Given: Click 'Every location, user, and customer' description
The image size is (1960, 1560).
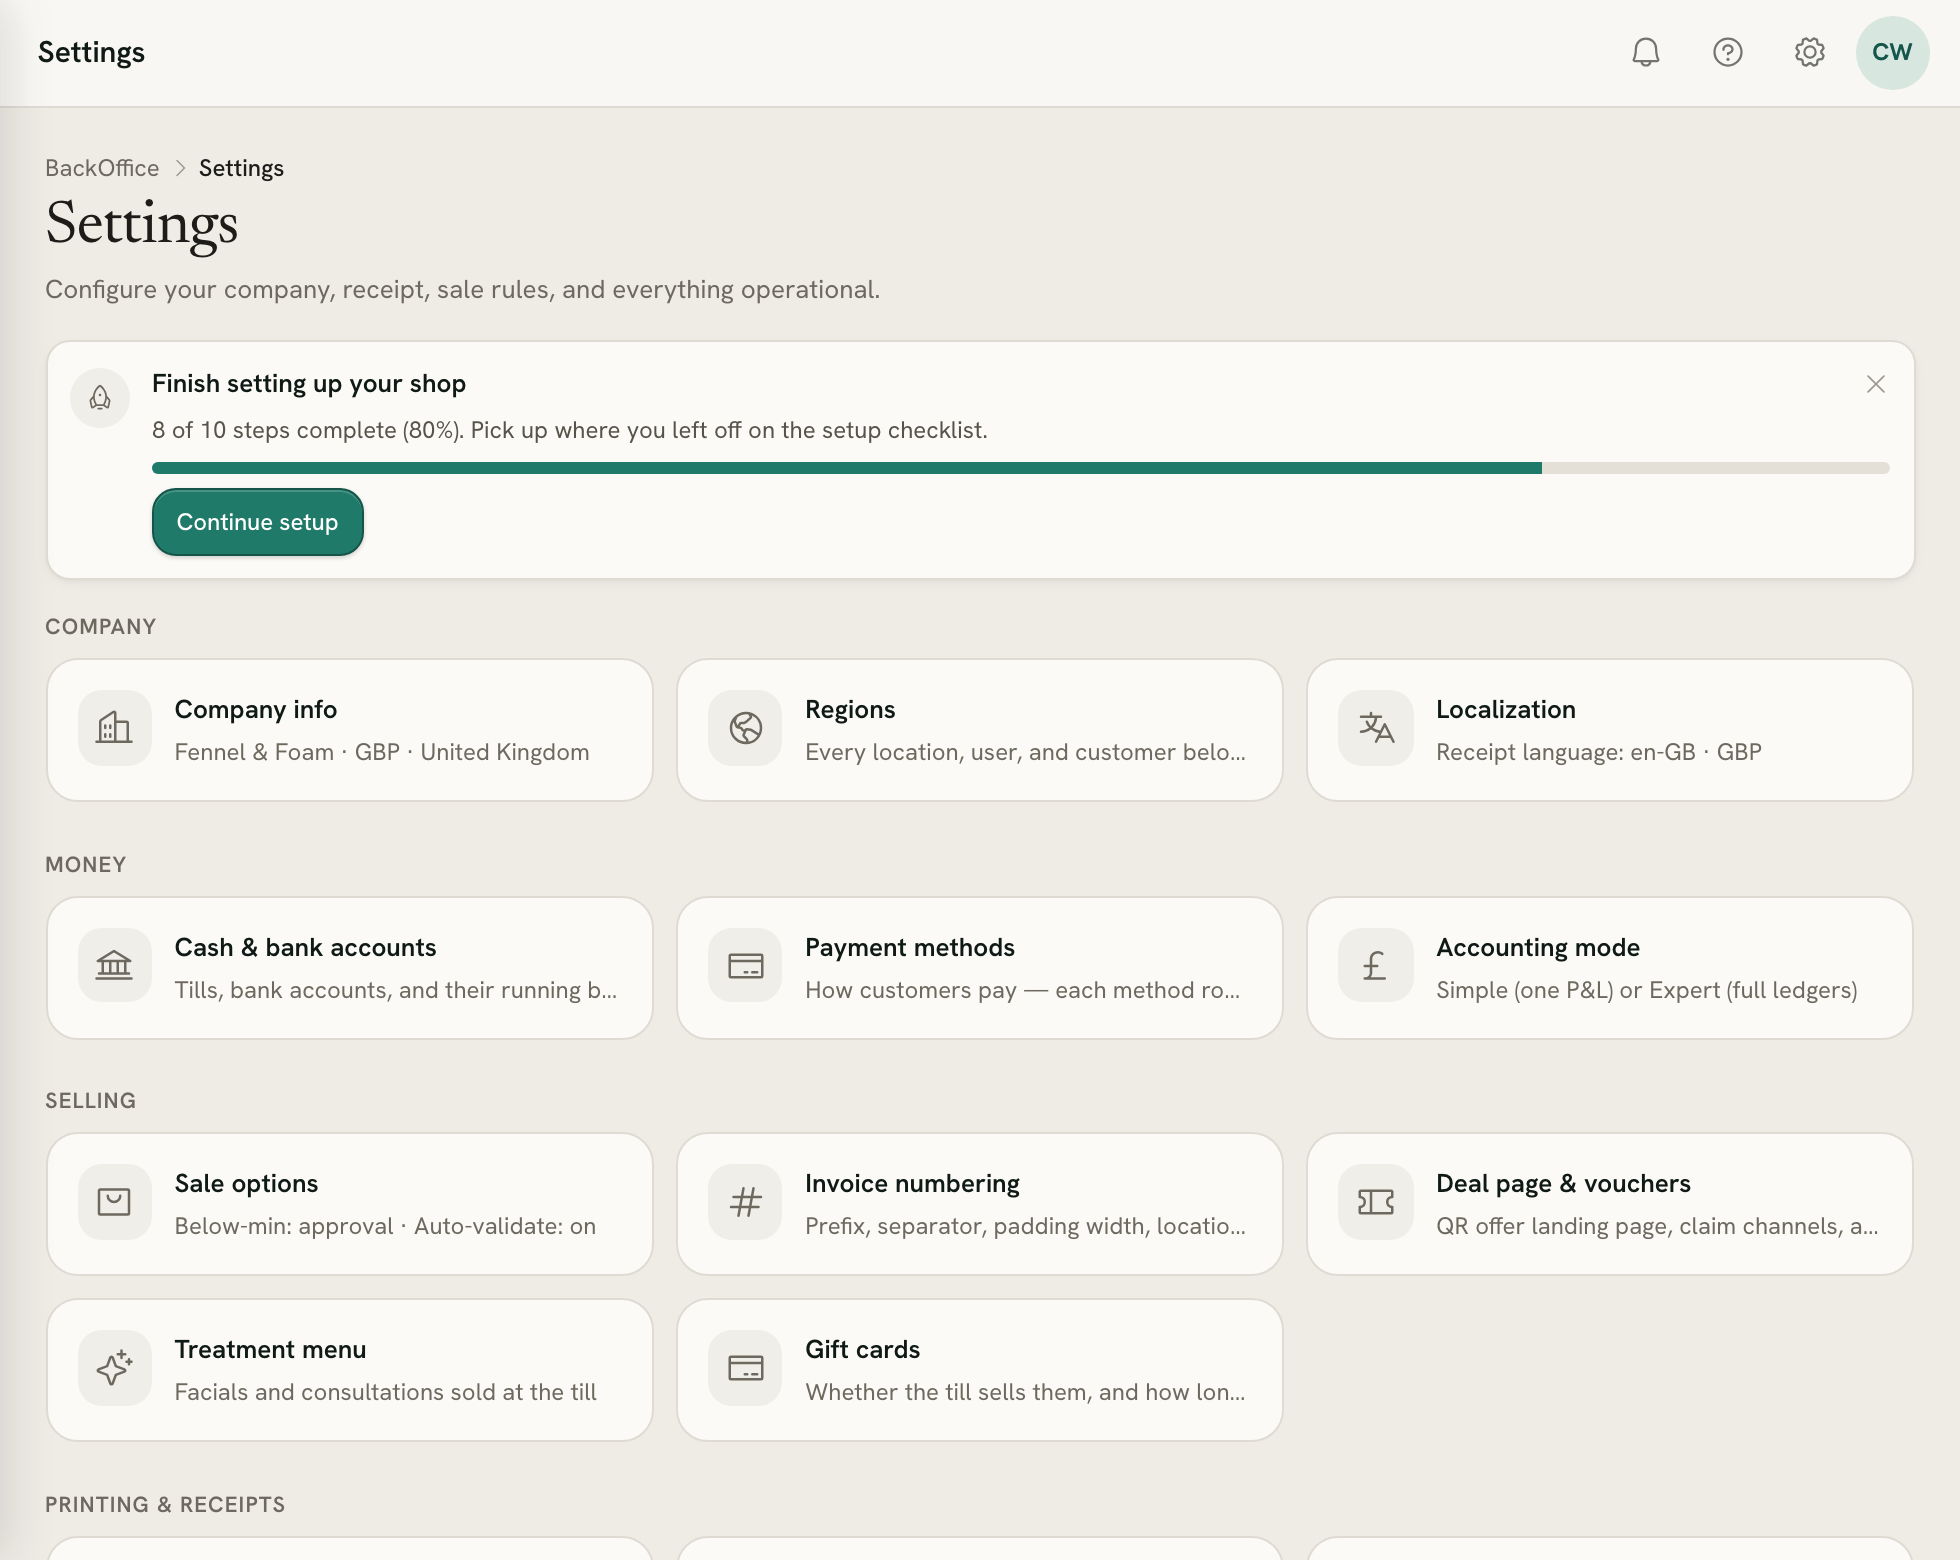Looking at the screenshot, I should coord(1025,752).
